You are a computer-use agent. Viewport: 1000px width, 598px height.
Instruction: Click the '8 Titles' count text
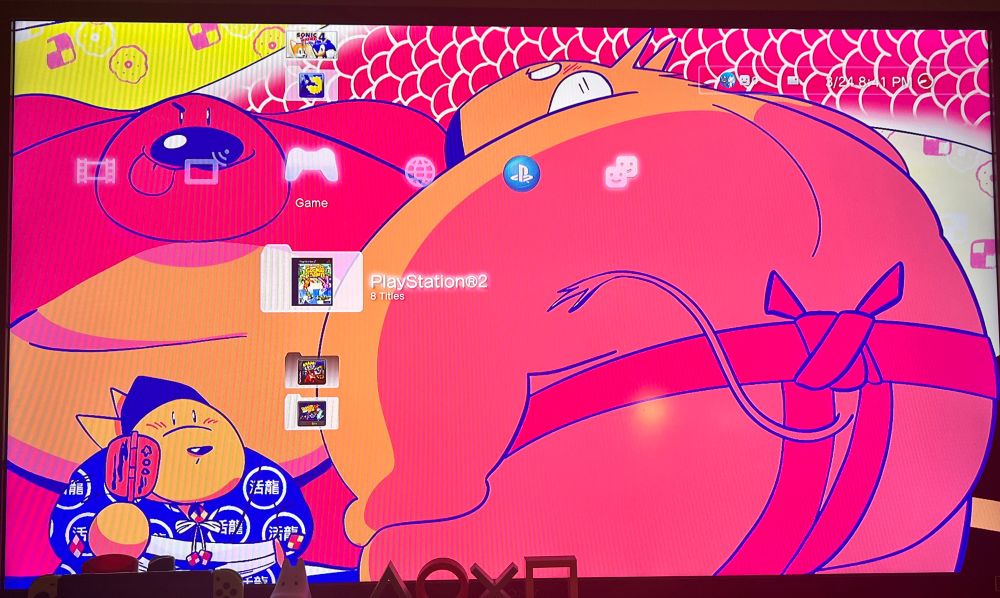point(387,296)
